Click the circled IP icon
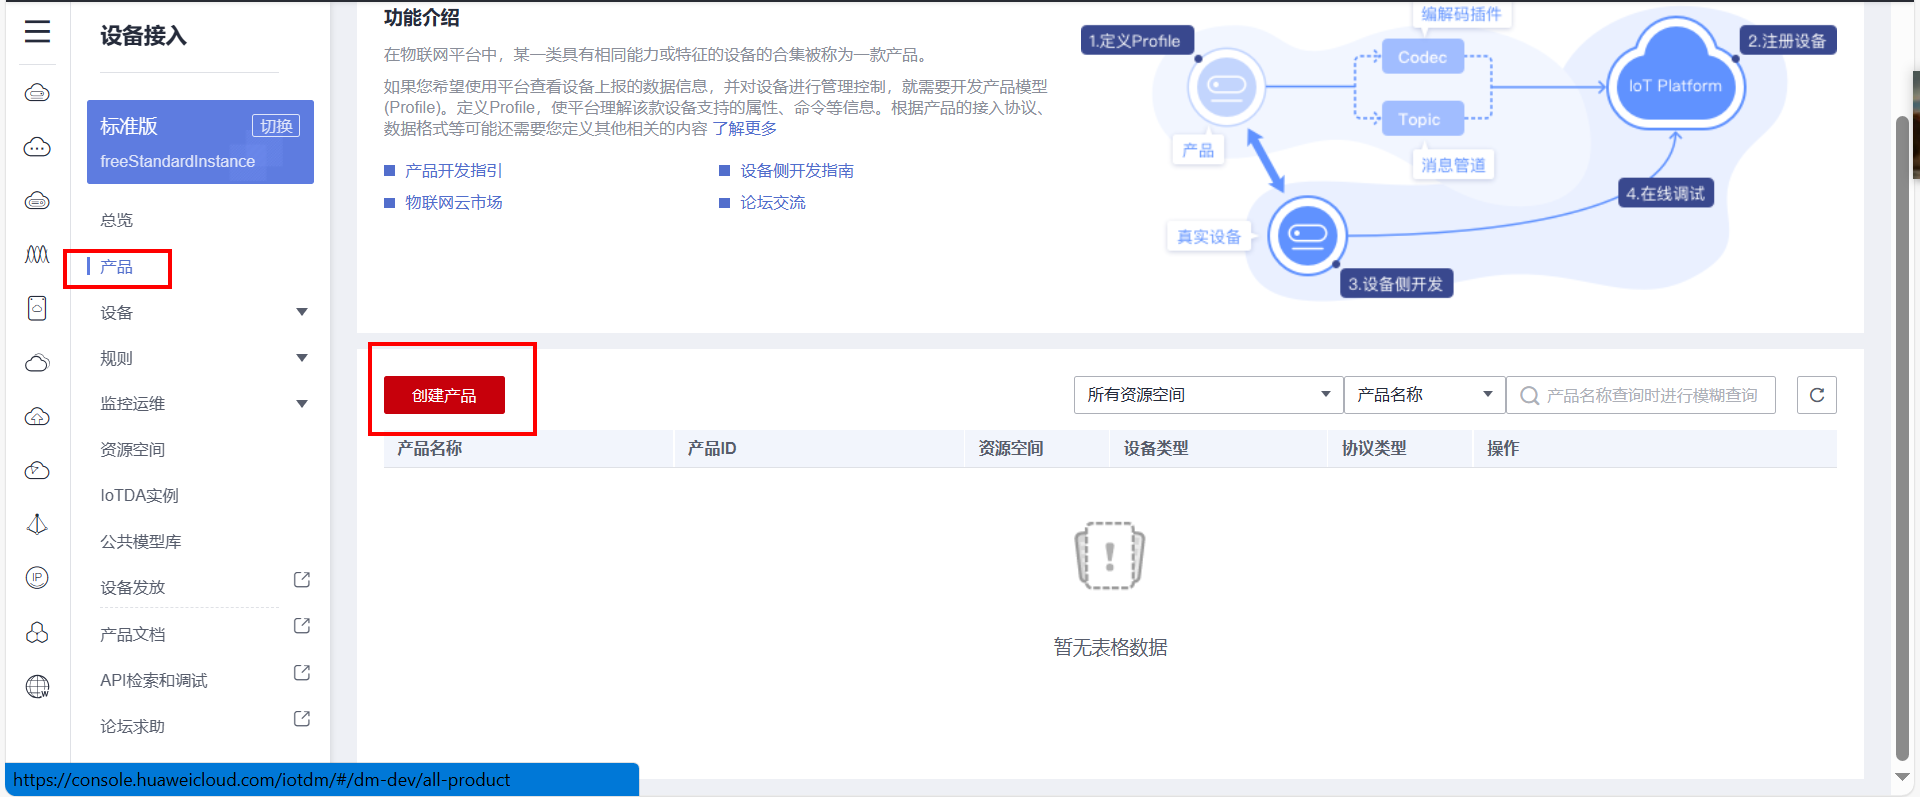The height and width of the screenshot is (797, 1920). [x=37, y=578]
